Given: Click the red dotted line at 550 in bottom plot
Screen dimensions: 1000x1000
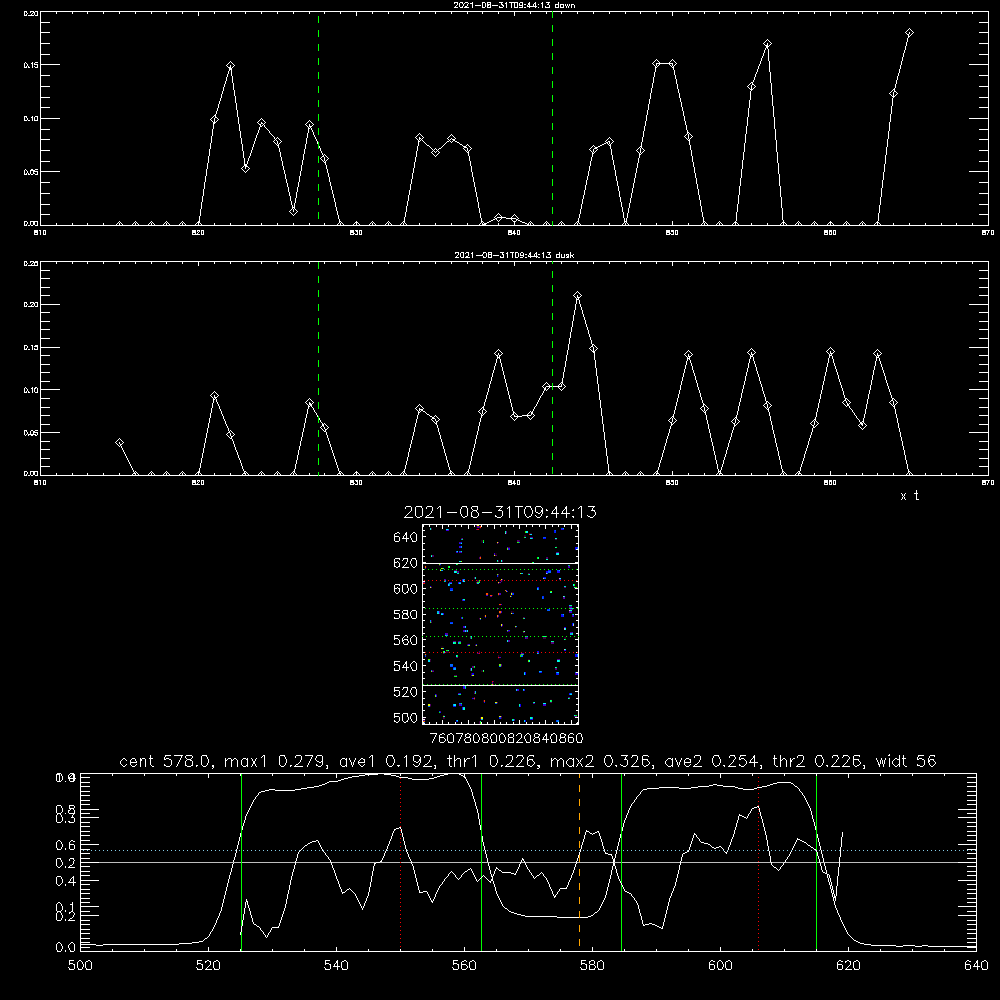Looking at the screenshot, I should pyautogui.click(x=401, y=861).
